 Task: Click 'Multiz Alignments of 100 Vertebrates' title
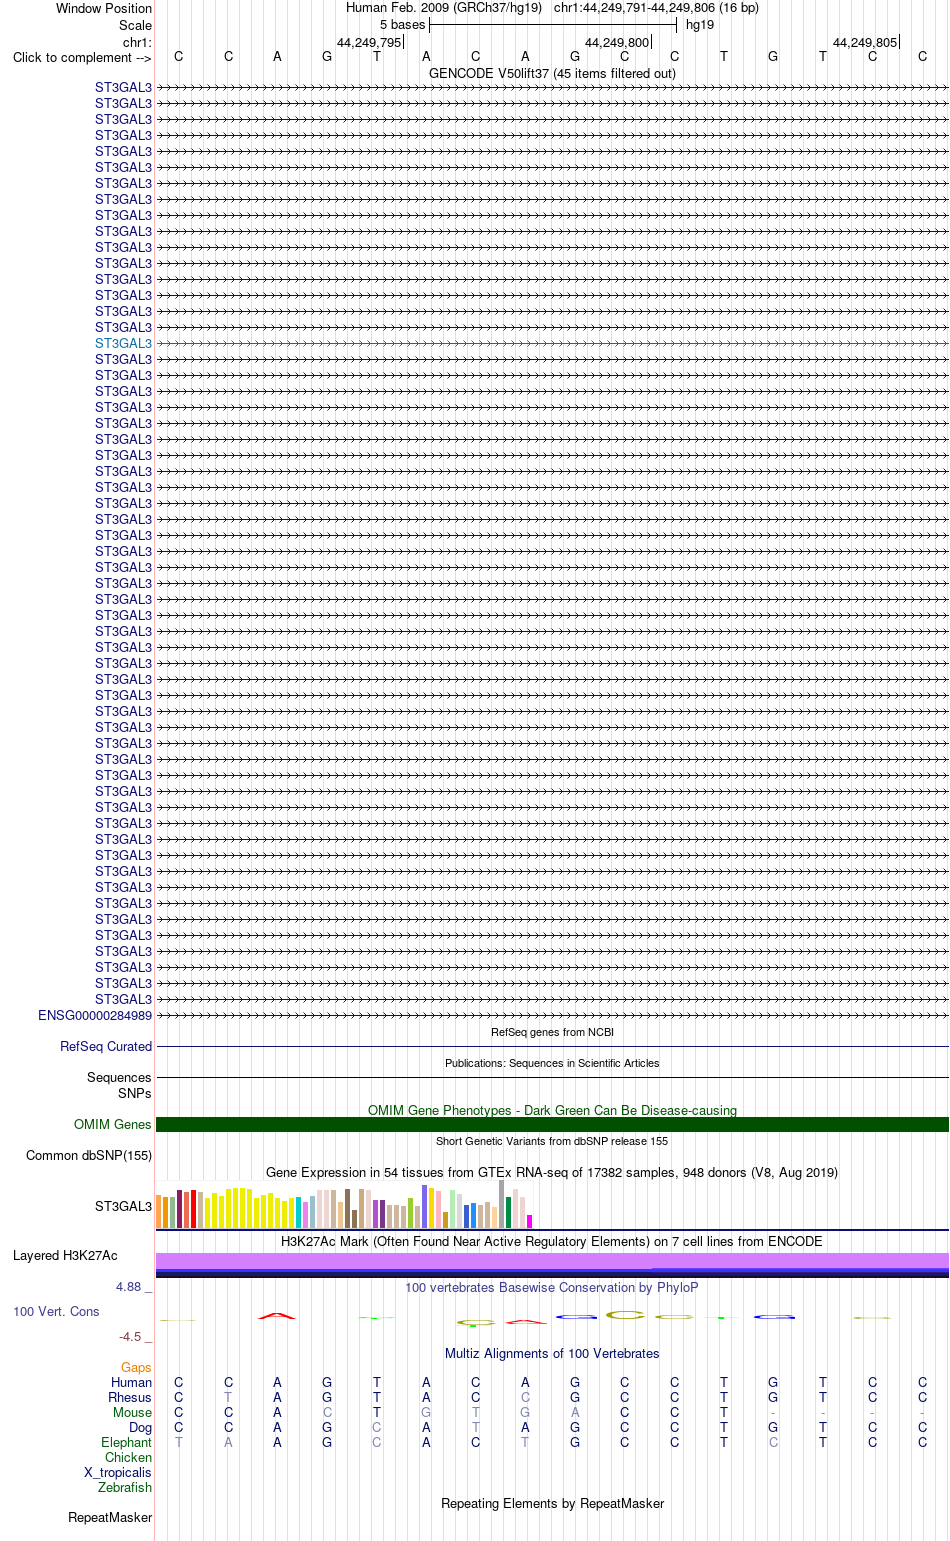coord(552,1353)
